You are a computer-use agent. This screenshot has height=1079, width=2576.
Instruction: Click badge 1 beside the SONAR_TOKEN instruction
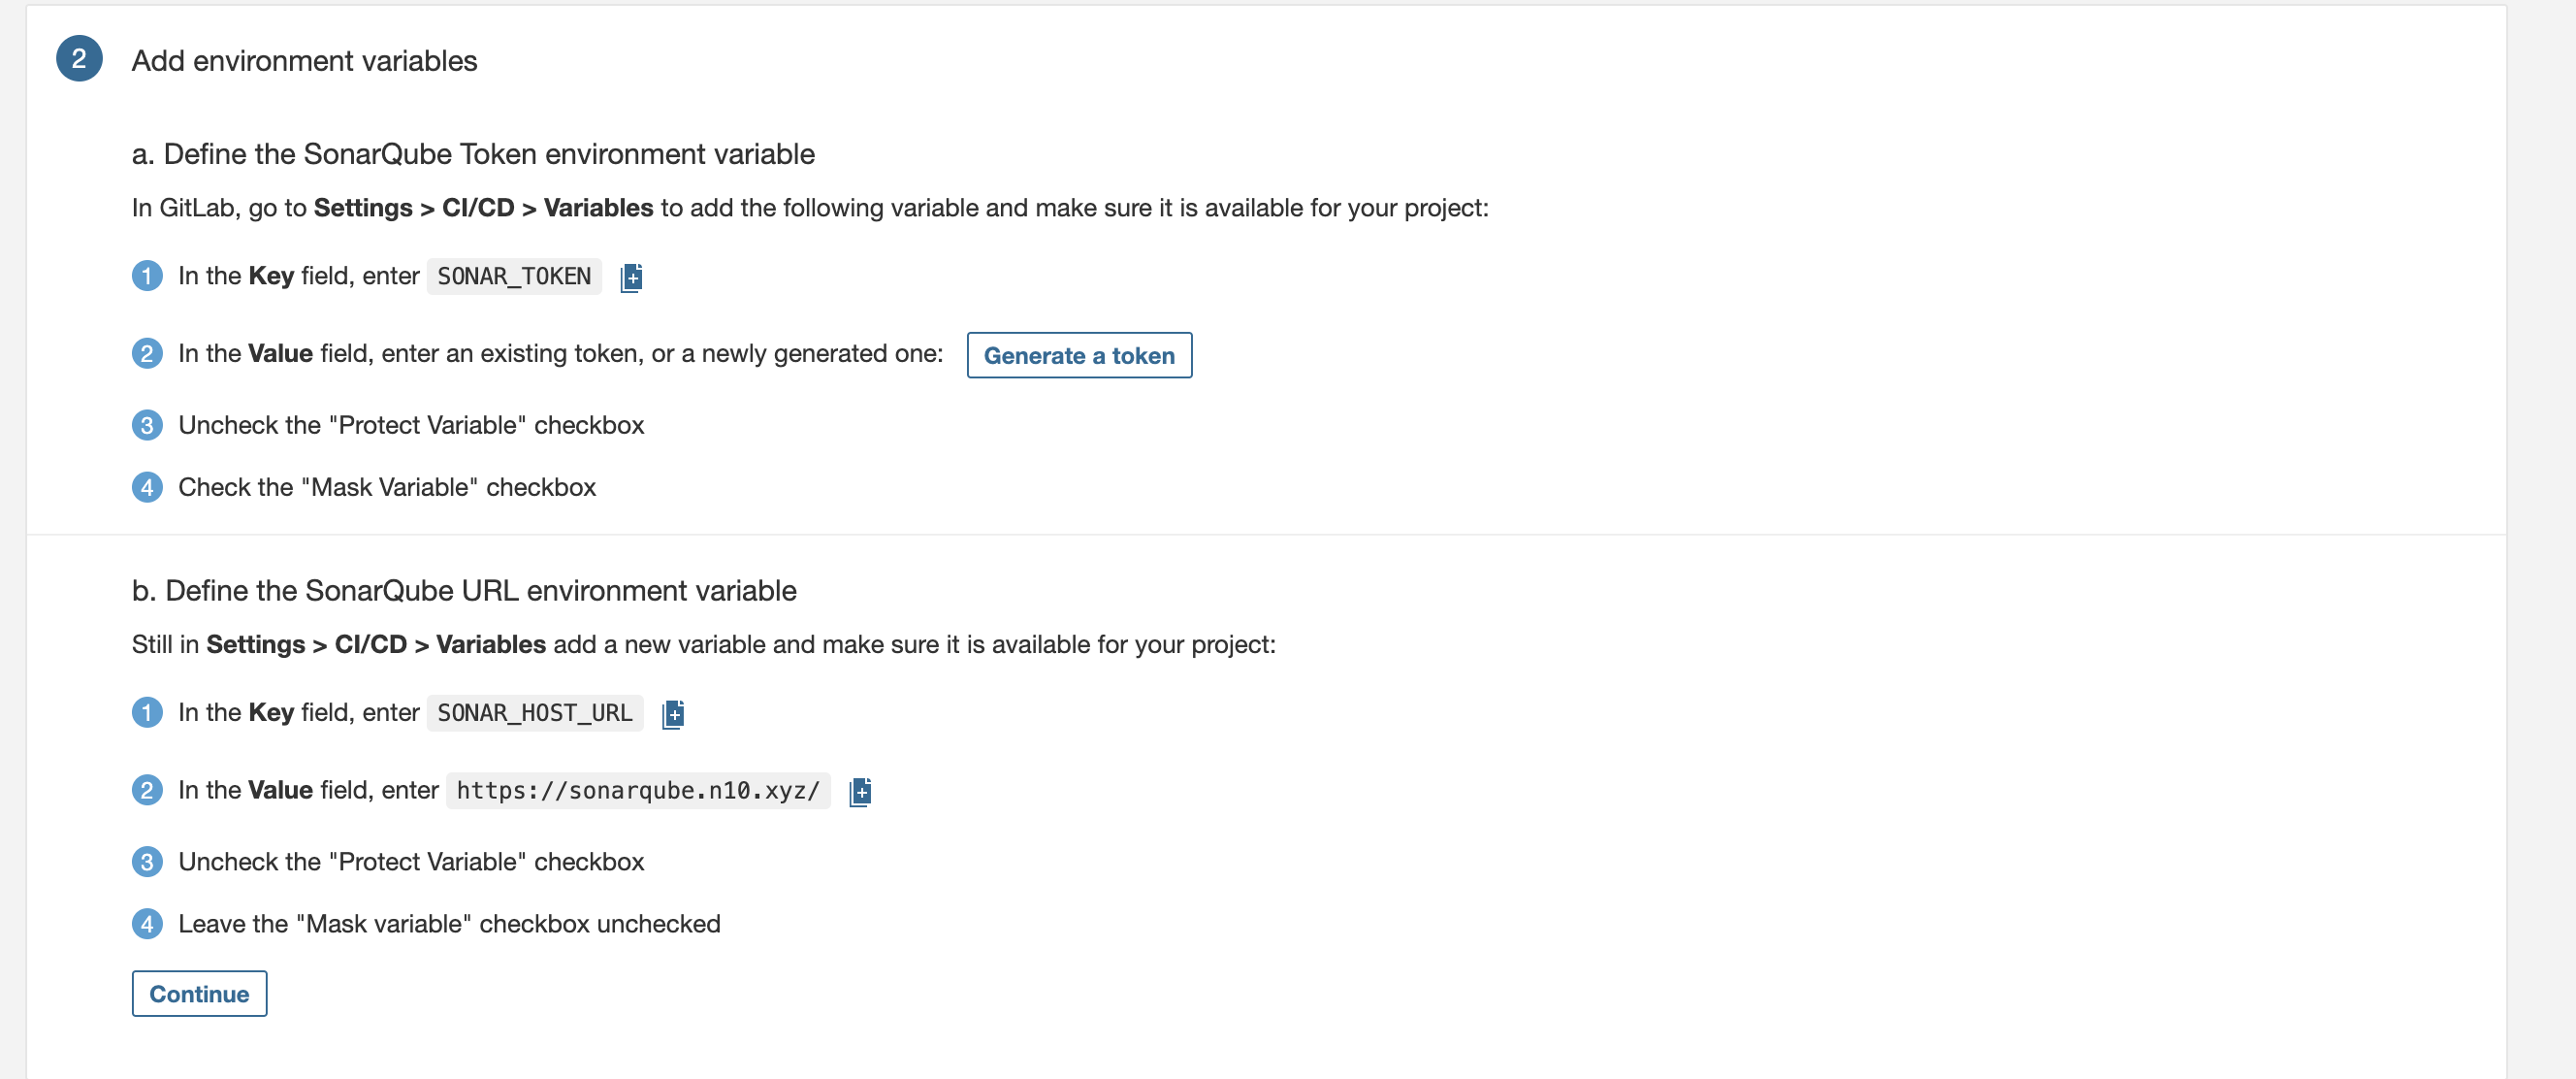(147, 276)
